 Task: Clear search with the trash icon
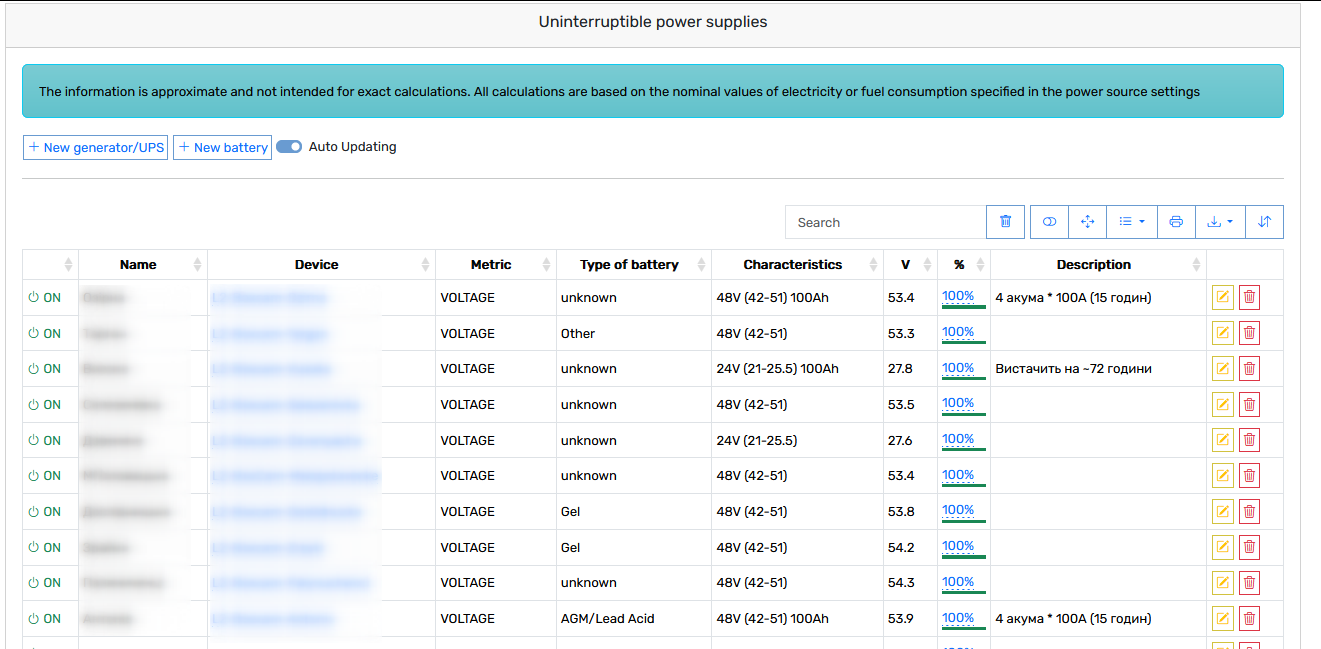point(1006,222)
